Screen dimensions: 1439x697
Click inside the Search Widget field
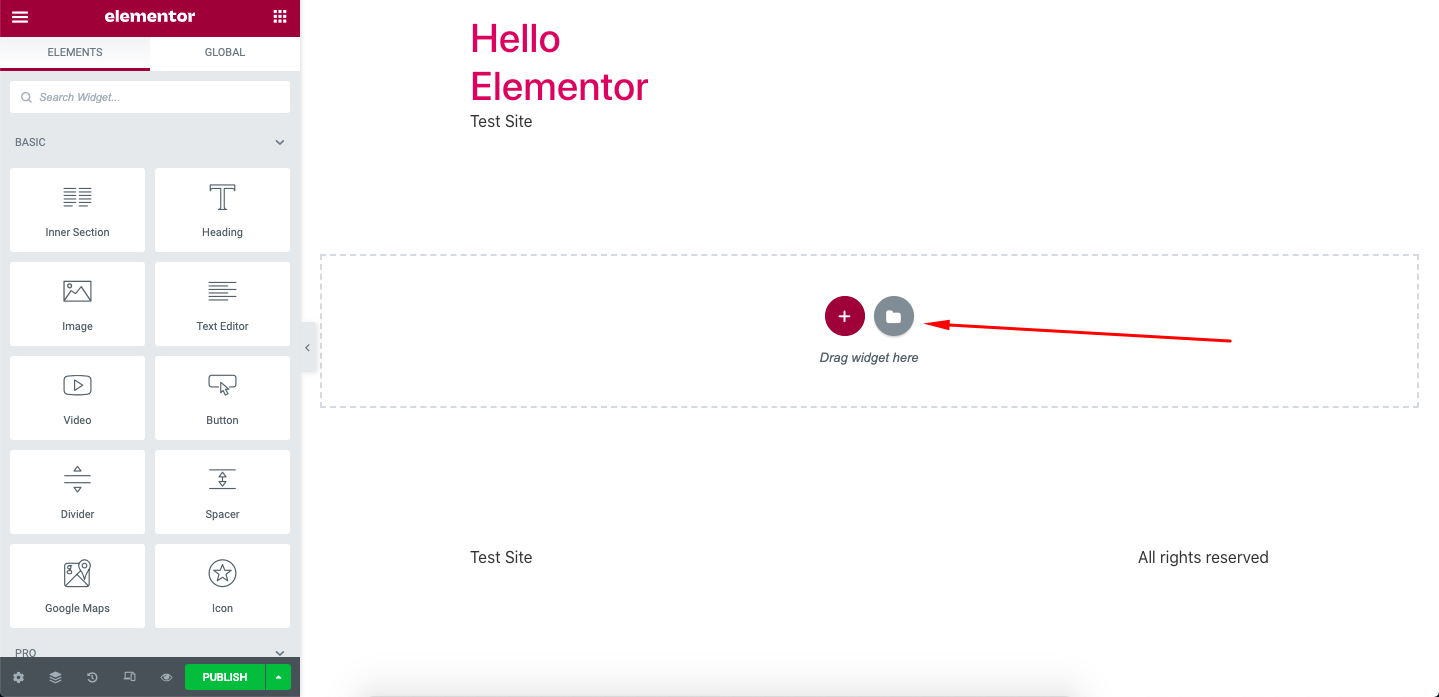149,96
